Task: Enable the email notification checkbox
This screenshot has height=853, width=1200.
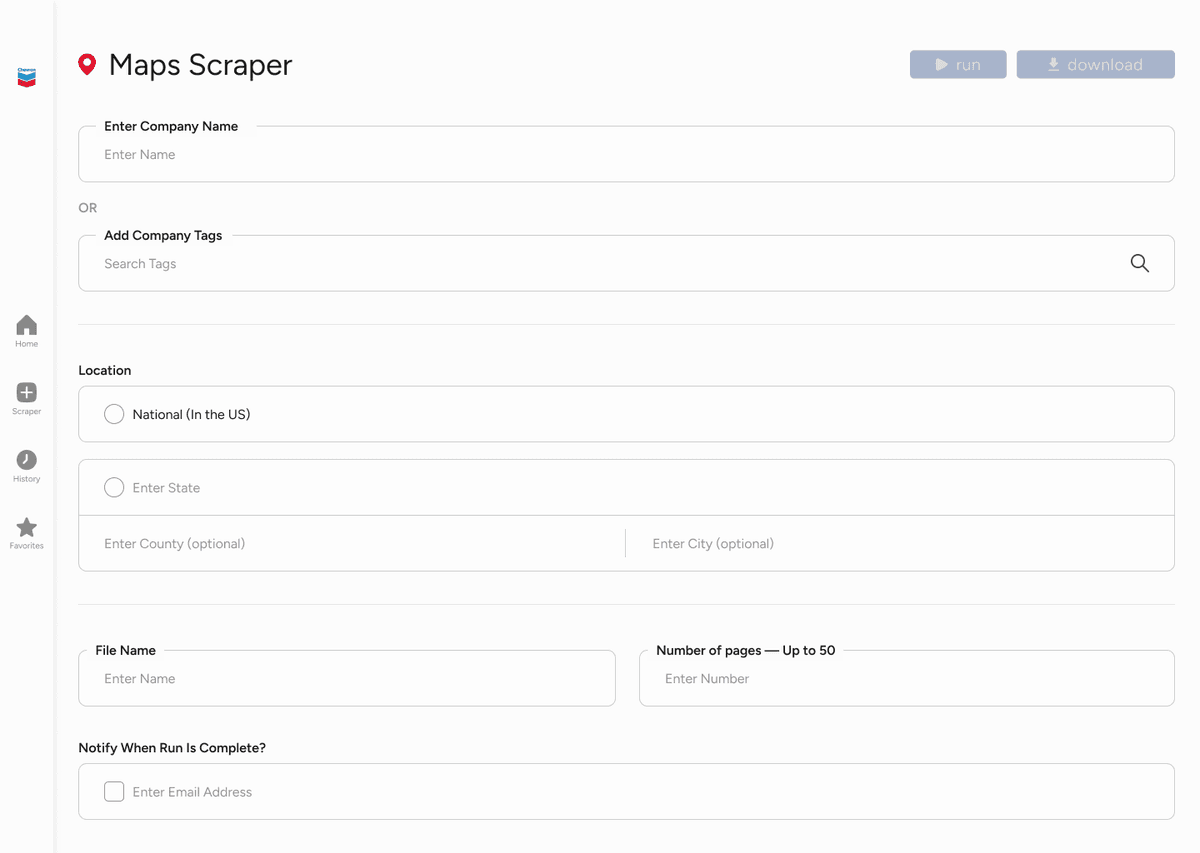Action: click(113, 790)
